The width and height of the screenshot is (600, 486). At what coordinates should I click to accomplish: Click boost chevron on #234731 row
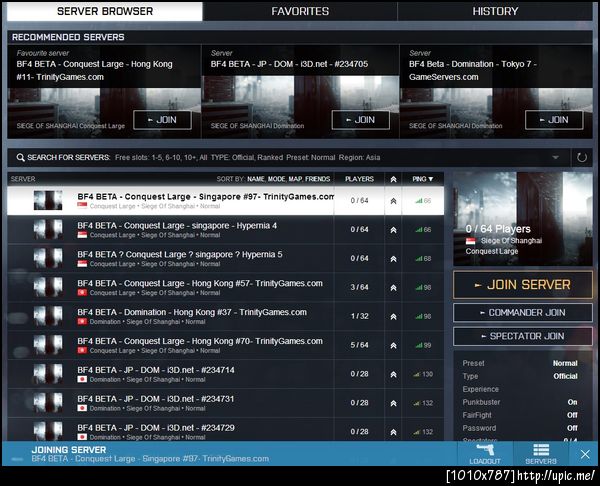(x=393, y=403)
